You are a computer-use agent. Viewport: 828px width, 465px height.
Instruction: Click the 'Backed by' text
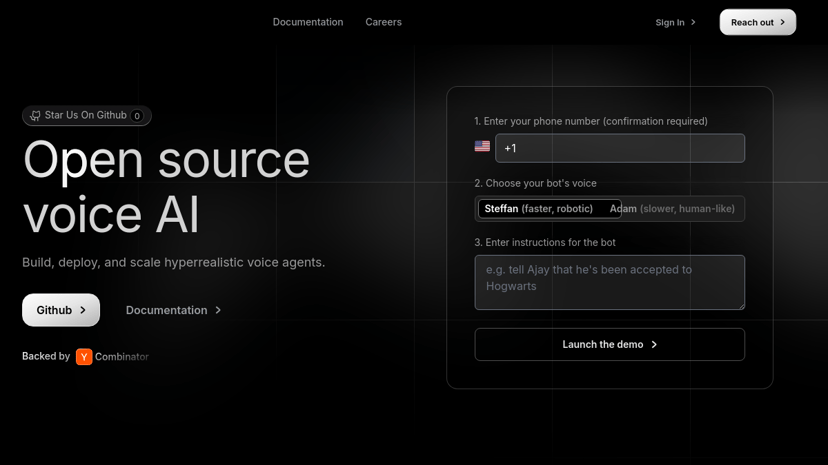click(x=46, y=356)
